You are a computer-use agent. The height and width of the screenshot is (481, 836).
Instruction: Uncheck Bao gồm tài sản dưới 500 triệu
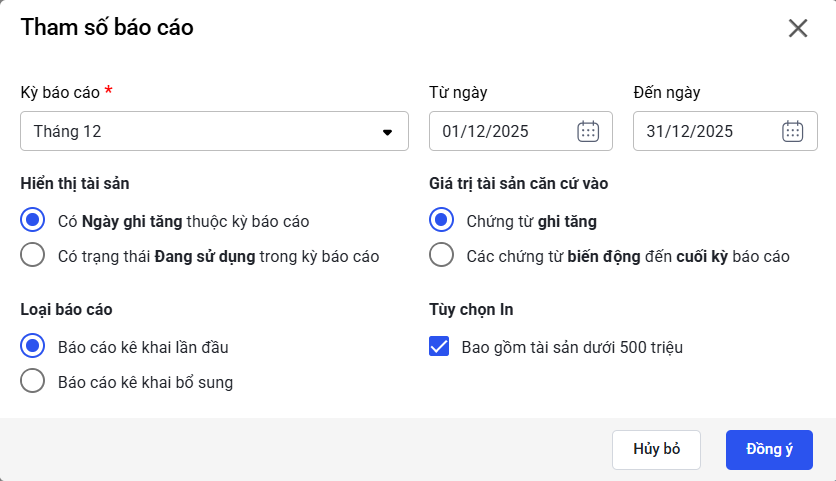pyautogui.click(x=438, y=347)
